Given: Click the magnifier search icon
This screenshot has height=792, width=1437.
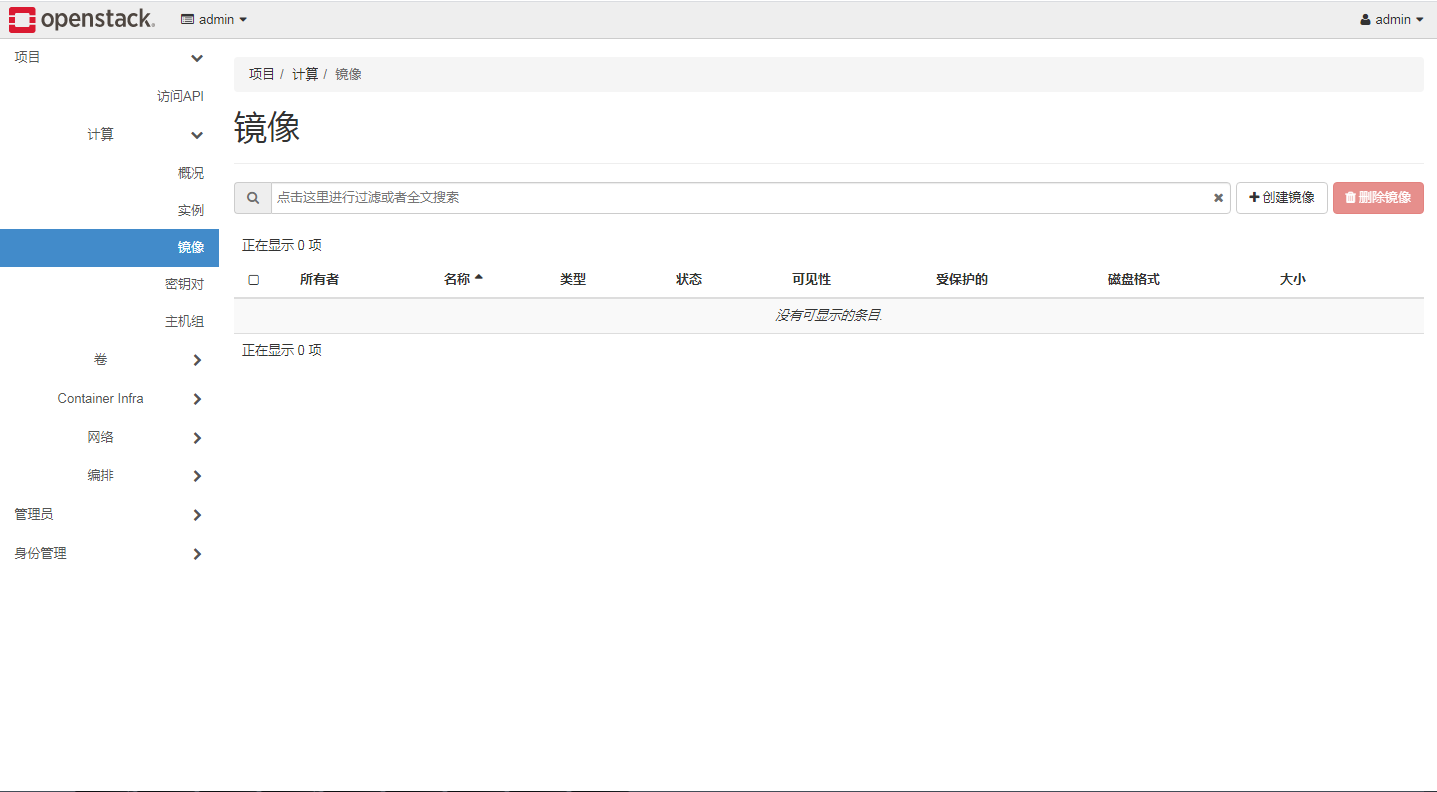Looking at the screenshot, I should tap(253, 198).
